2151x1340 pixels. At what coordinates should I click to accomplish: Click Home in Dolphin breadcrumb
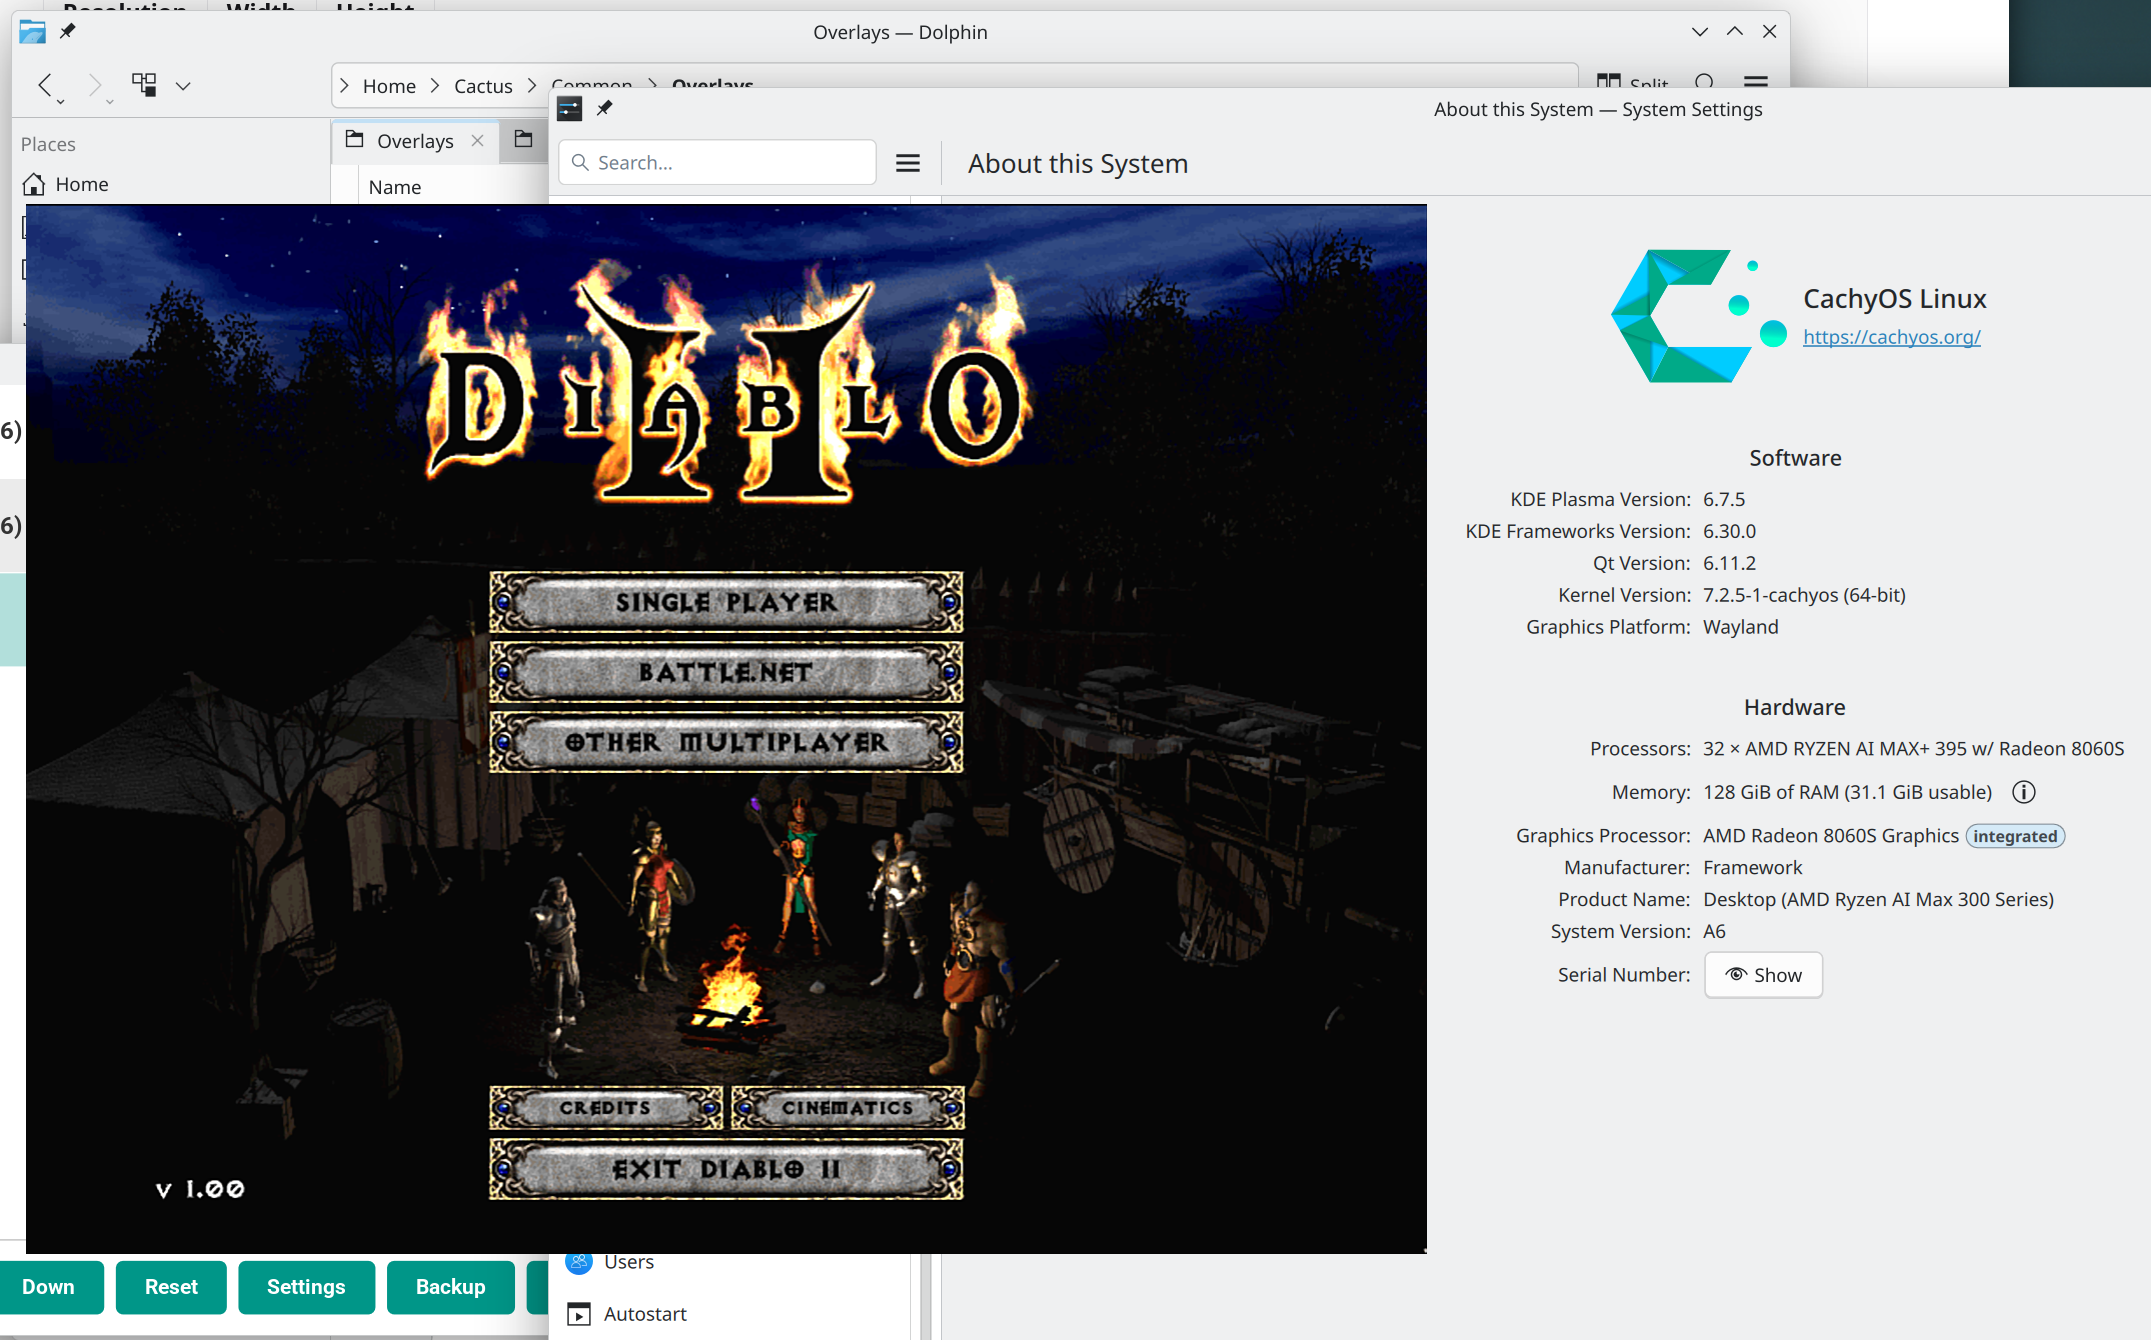point(389,86)
